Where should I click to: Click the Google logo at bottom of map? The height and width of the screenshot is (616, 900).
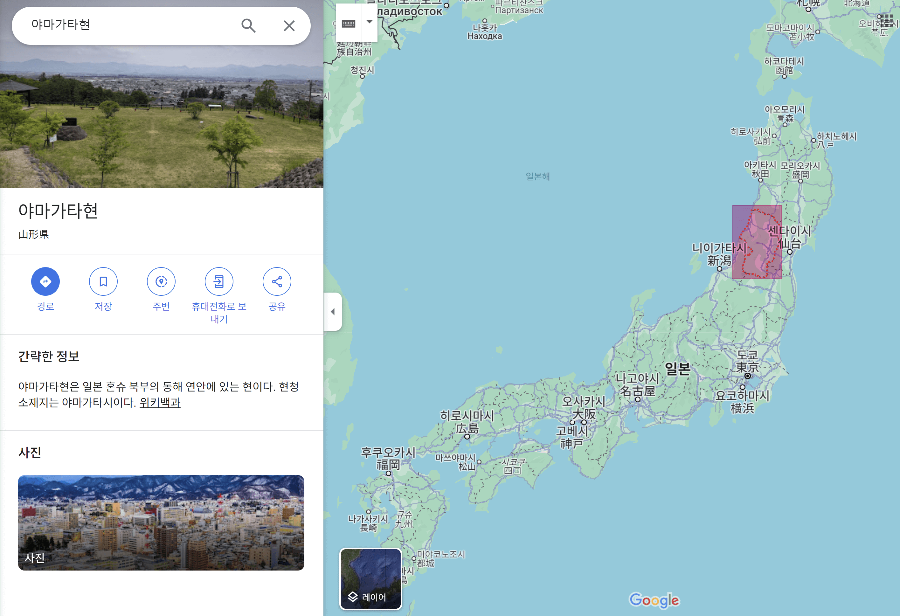point(653,600)
